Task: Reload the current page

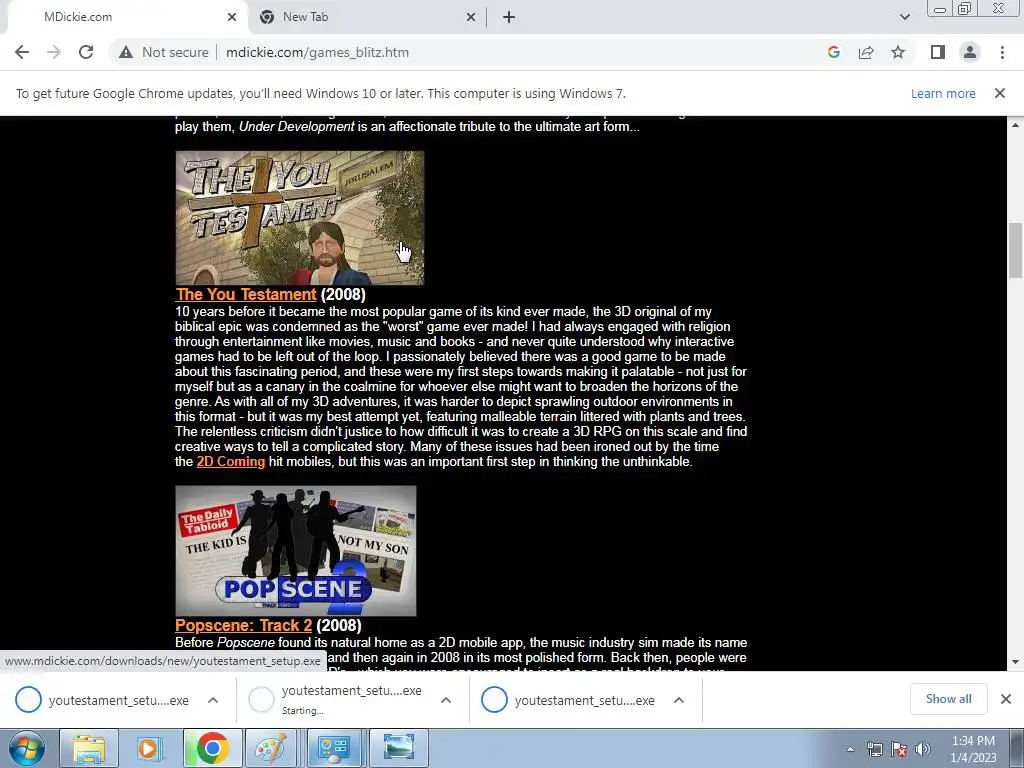Action: click(86, 52)
